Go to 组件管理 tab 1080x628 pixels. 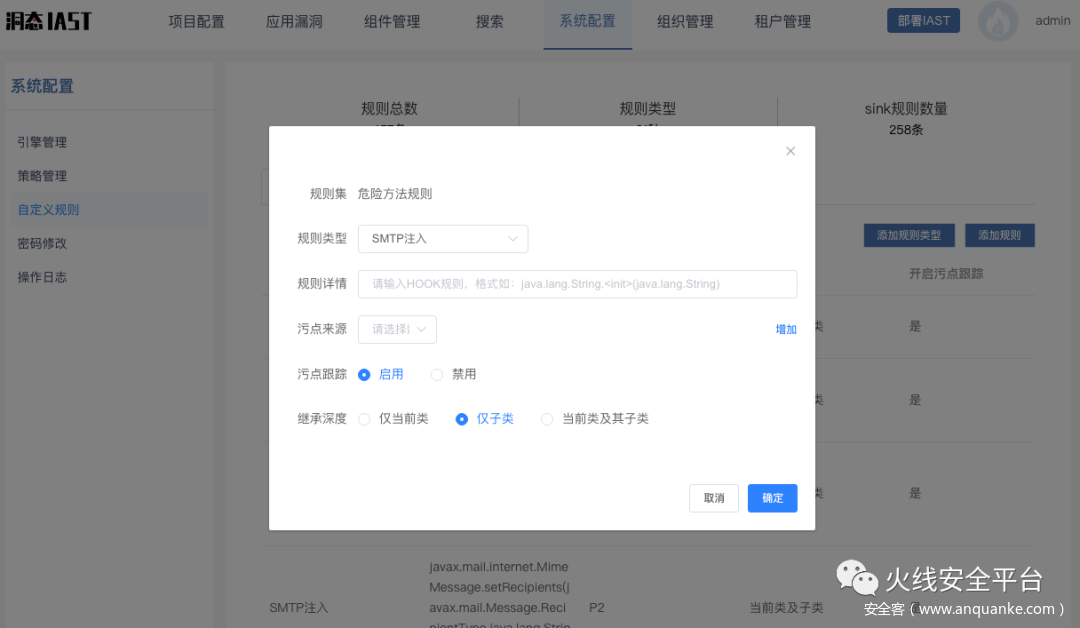pyautogui.click(x=392, y=22)
